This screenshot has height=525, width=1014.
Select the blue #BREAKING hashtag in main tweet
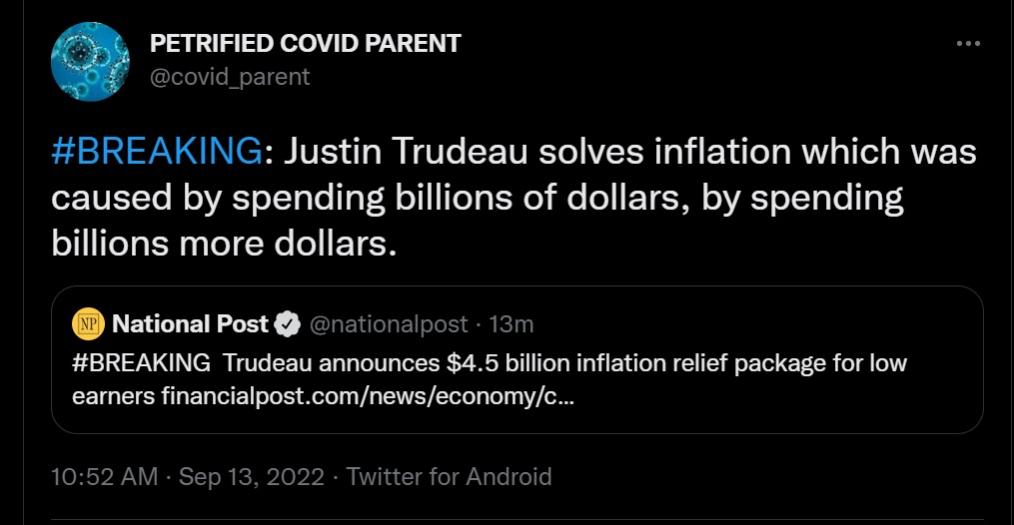click(156, 152)
